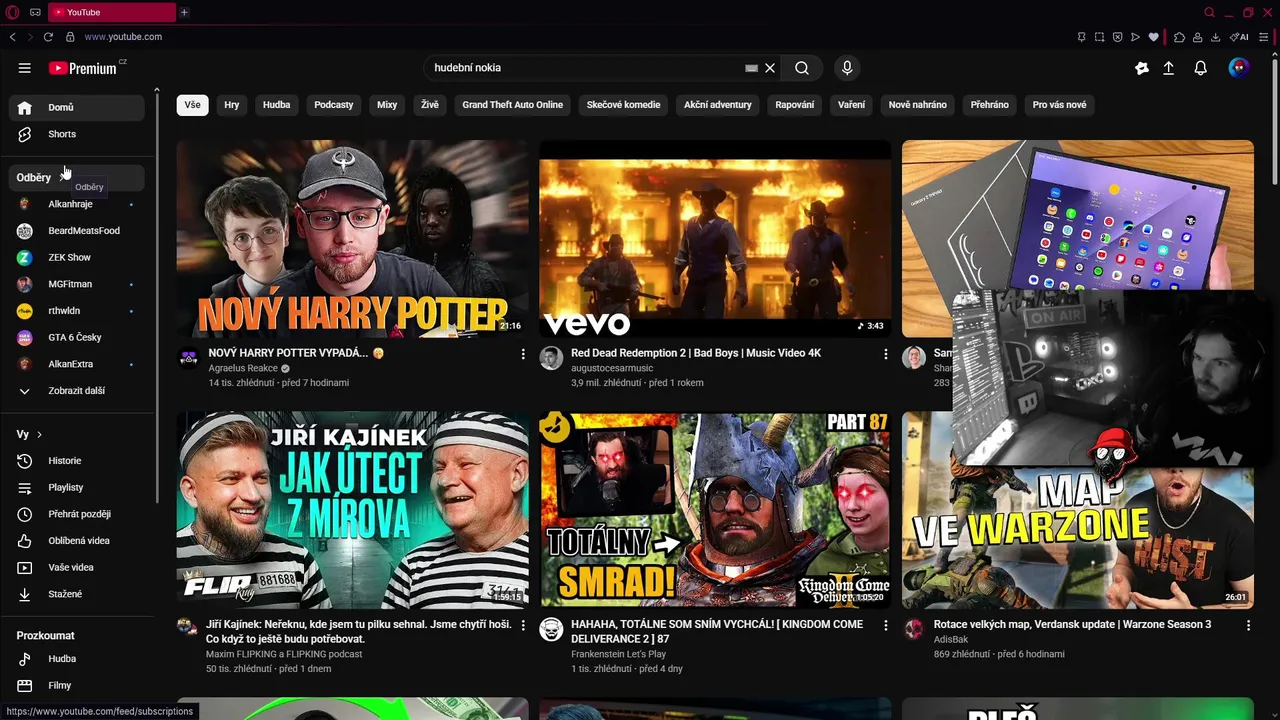Open more options for Kingdom Come Deliverance video
Viewport: 1280px width, 720px height.
[885, 625]
